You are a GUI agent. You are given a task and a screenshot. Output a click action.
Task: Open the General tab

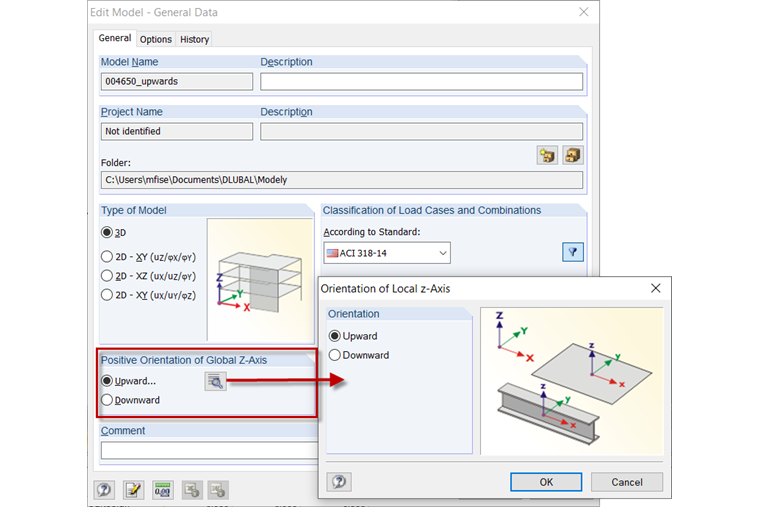(114, 38)
